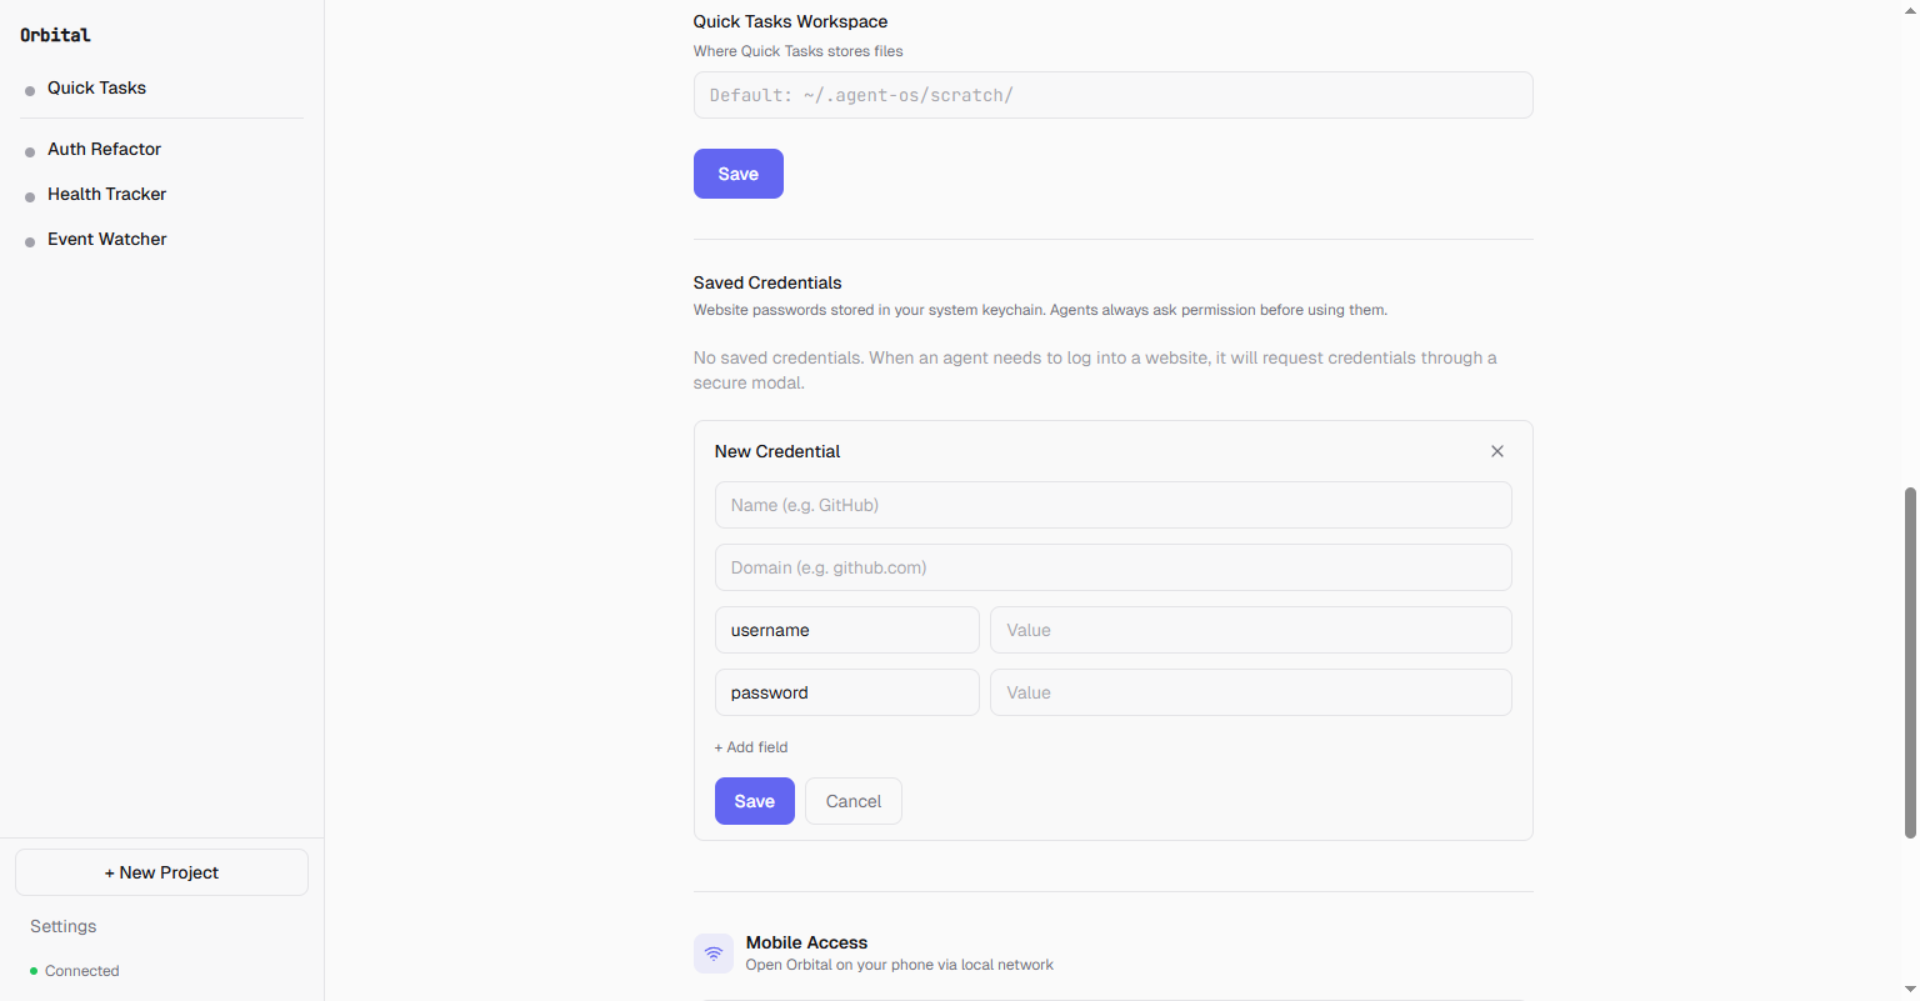Image resolution: width=1920 pixels, height=1001 pixels.
Task: Click the status dot beside Auth Refactor
Action: pos(28,150)
